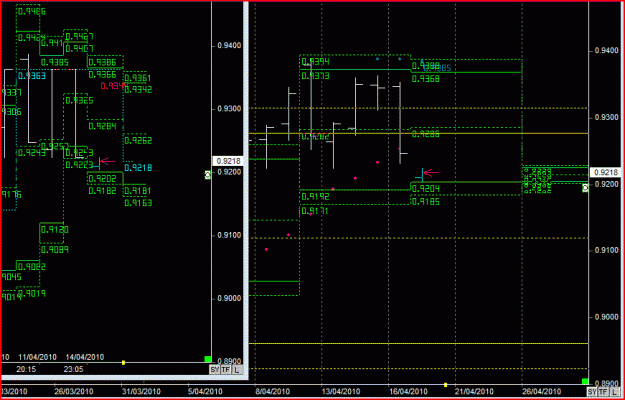The height and width of the screenshot is (400, 625).
Task: Click green status square in left chart
Action: tap(208, 359)
